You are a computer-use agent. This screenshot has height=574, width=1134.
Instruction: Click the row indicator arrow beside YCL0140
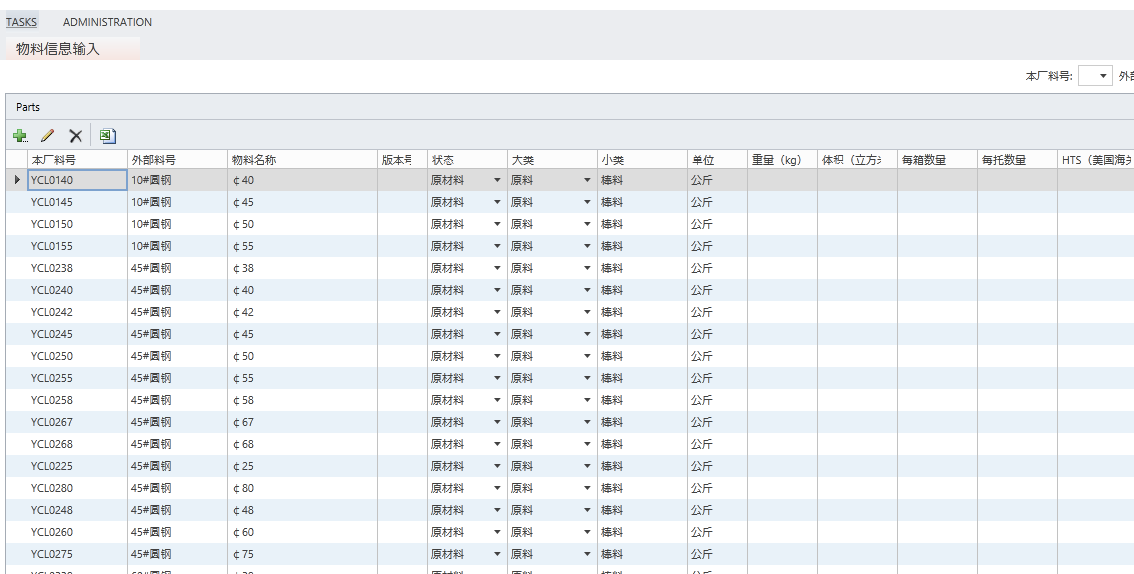[16, 180]
